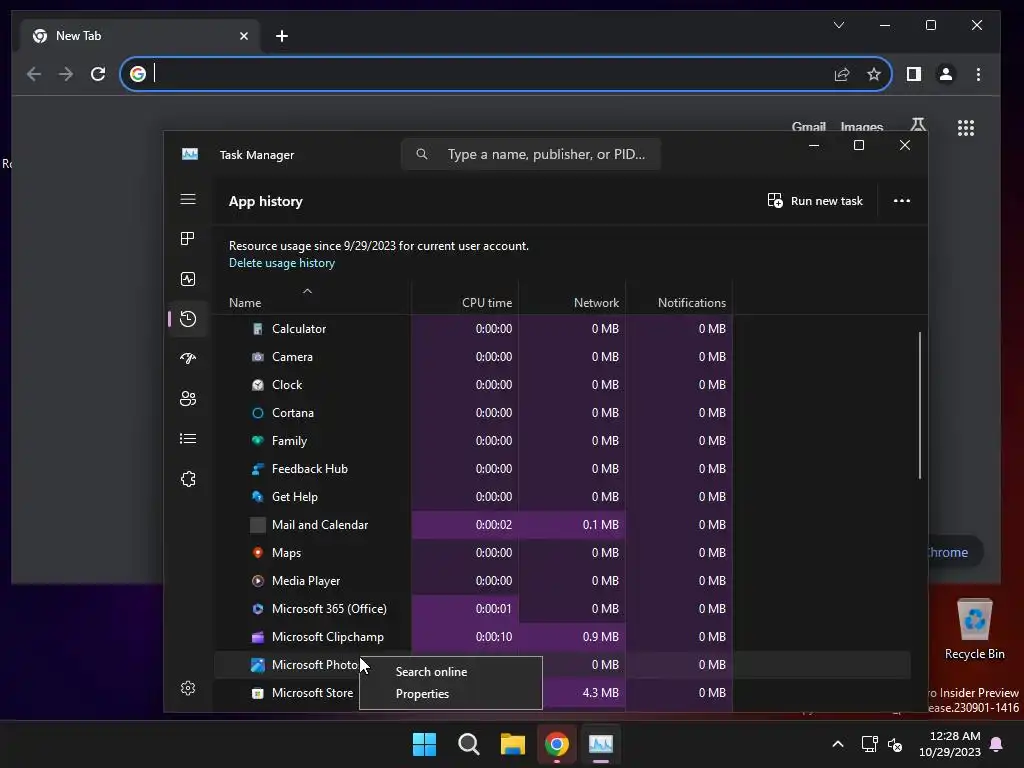Open Chrome profile avatar menu
Screen dimensions: 1024x768
[946, 74]
